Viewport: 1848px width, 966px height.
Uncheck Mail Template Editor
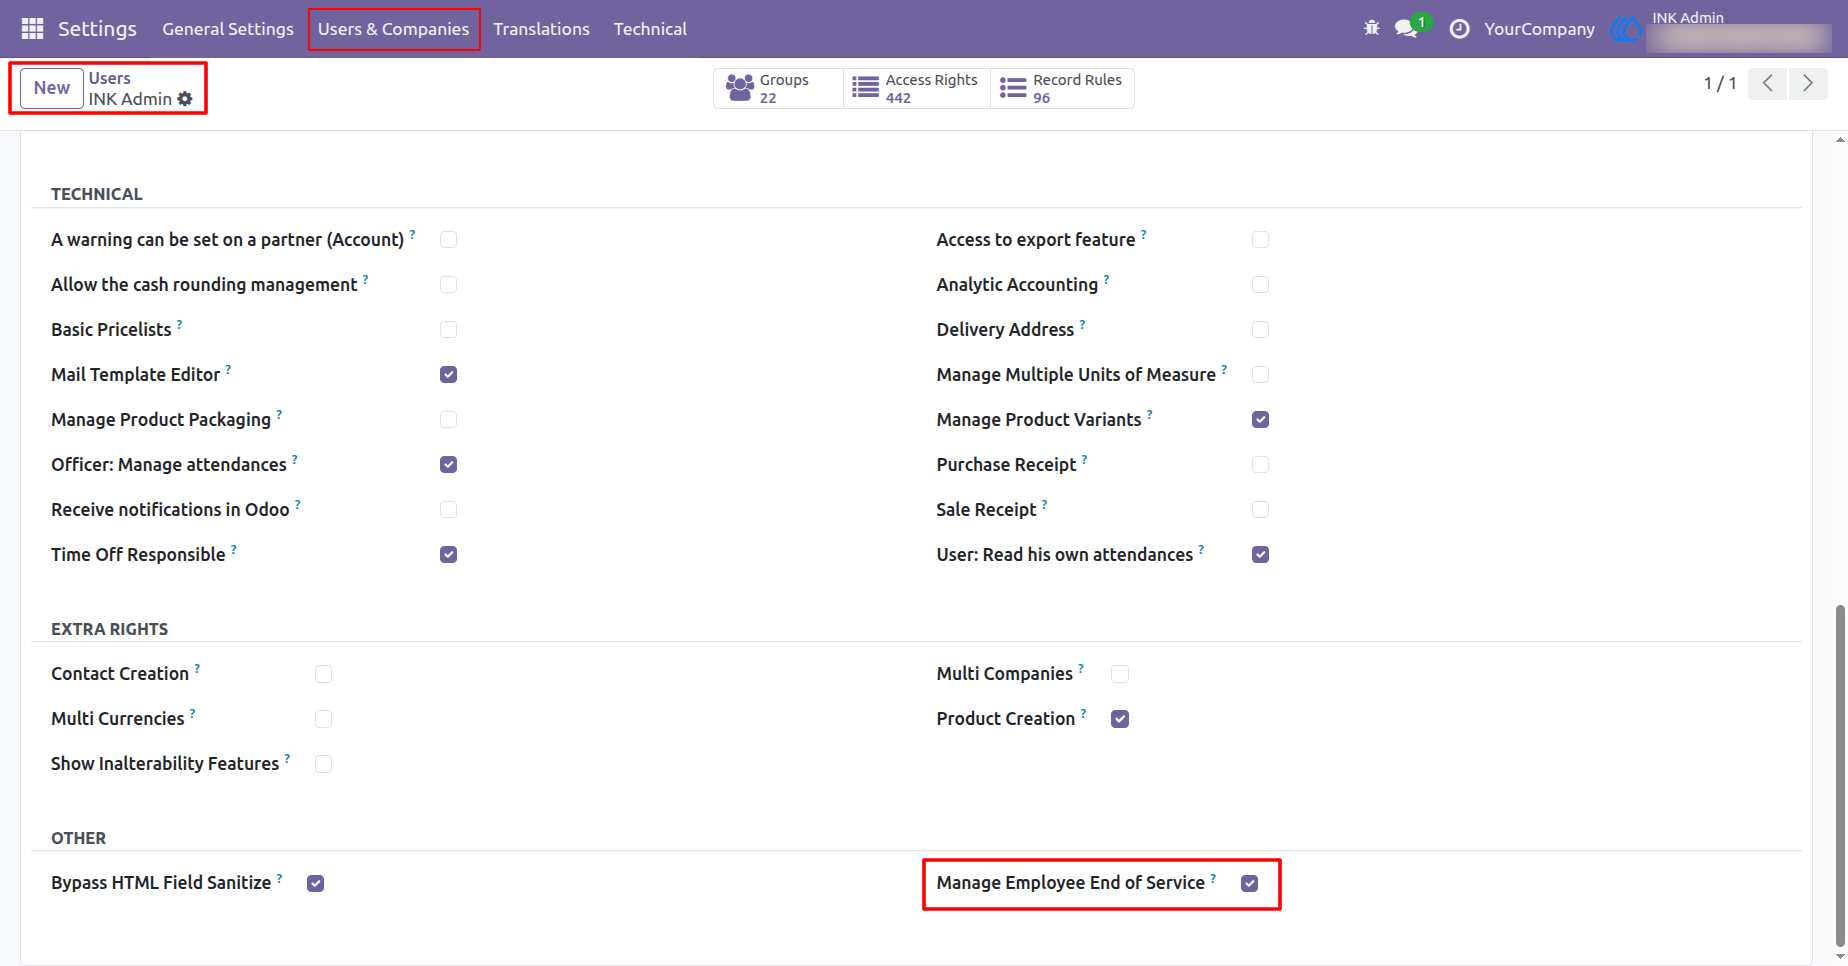pyautogui.click(x=448, y=375)
